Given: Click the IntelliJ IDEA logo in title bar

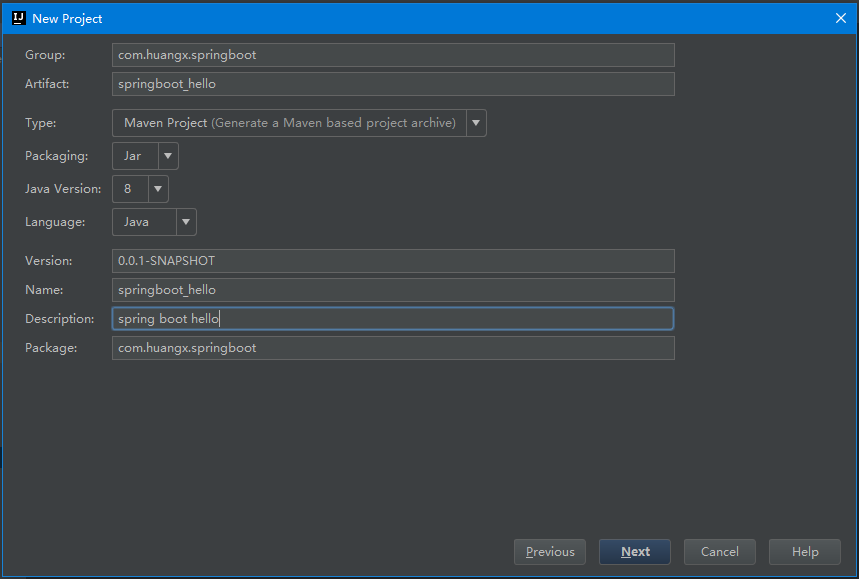Looking at the screenshot, I should click(19, 18).
